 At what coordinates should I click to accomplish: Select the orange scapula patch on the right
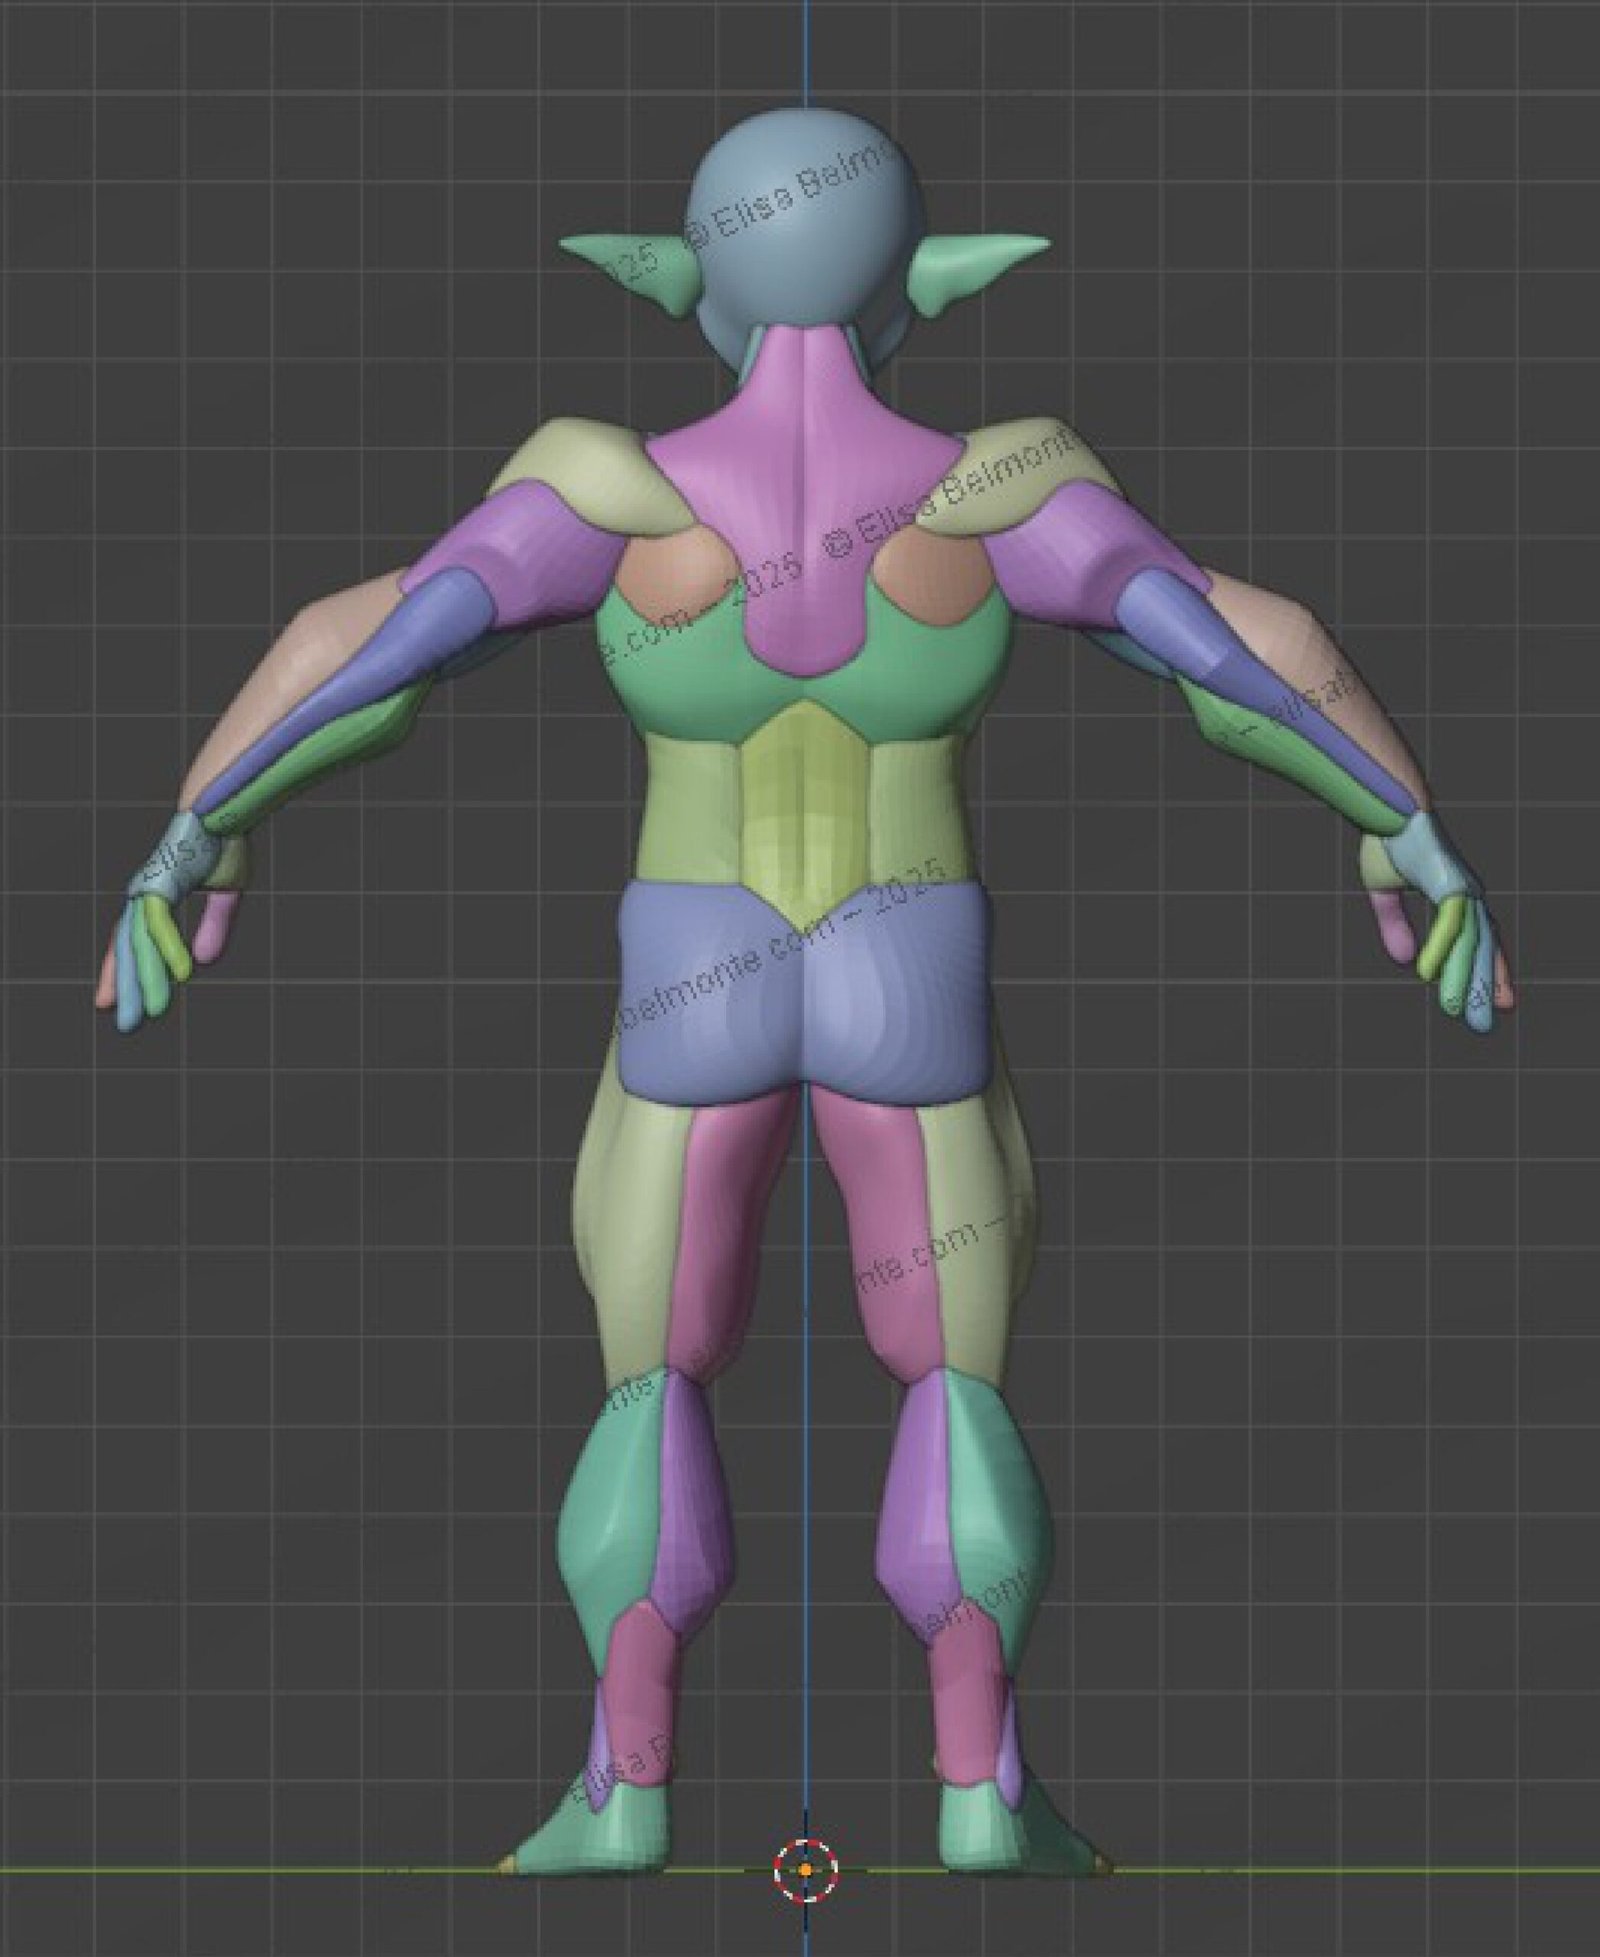[935, 570]
